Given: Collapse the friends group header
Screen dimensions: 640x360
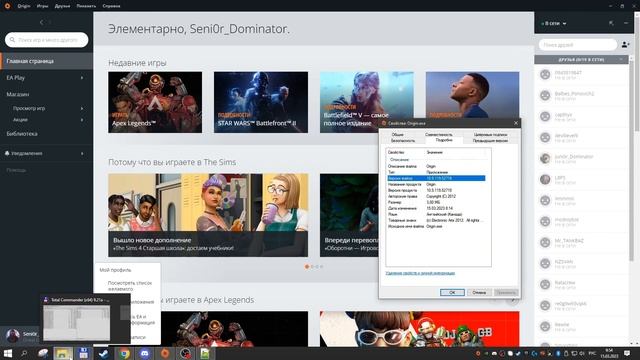Looking at the screenshot, I should pos(581,60).
